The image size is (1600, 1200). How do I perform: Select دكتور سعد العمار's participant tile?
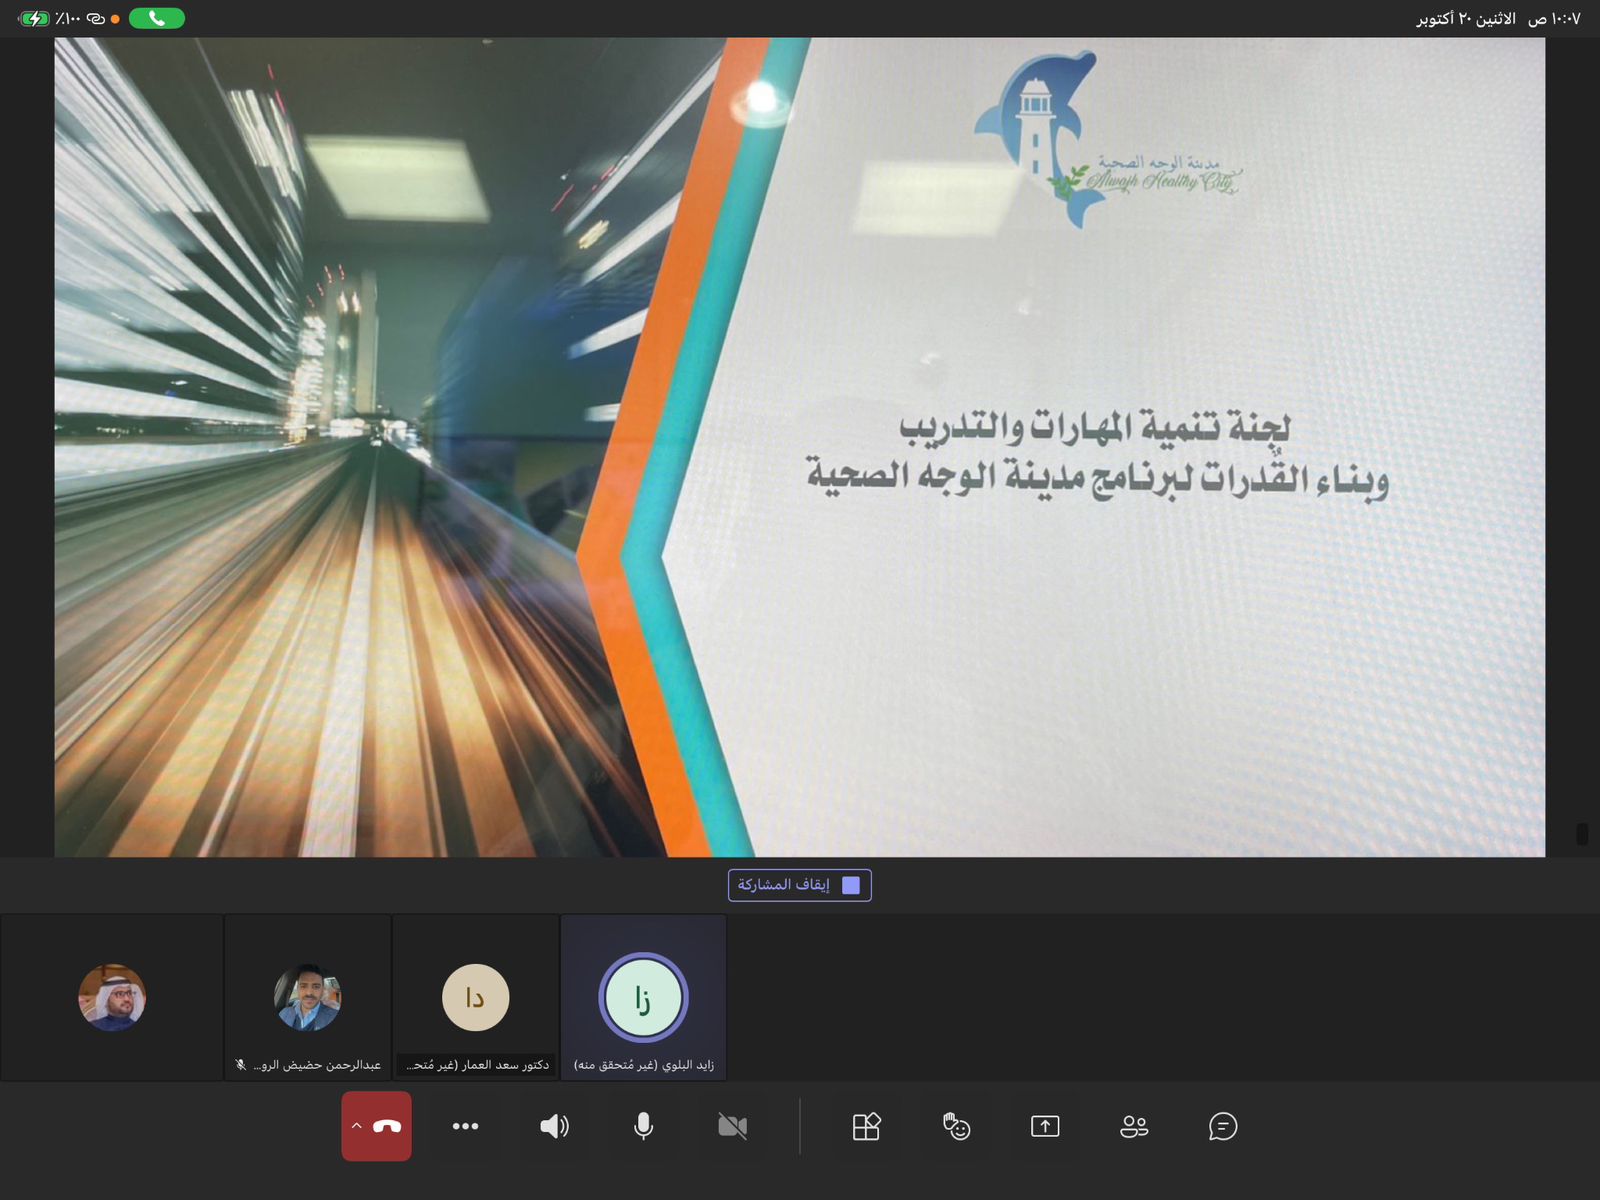476,997
